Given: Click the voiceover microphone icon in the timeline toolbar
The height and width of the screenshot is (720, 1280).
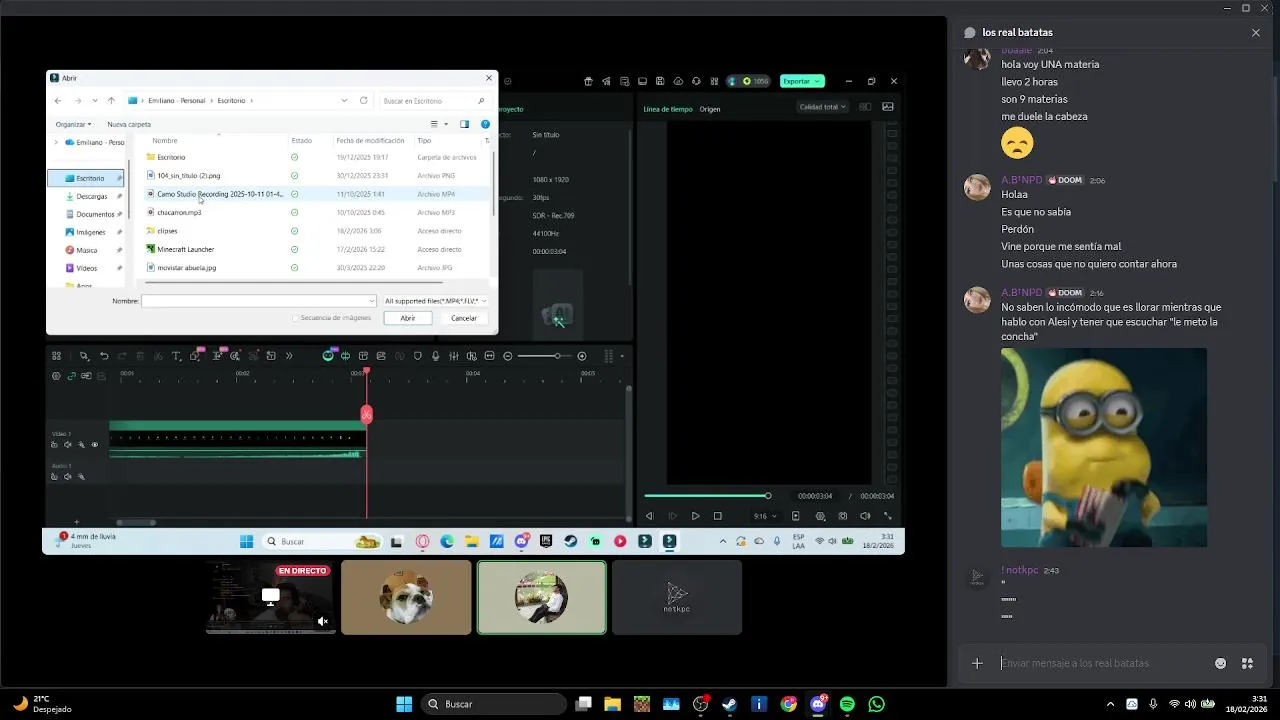Looking at the screenshot, I should click(435, 356).
